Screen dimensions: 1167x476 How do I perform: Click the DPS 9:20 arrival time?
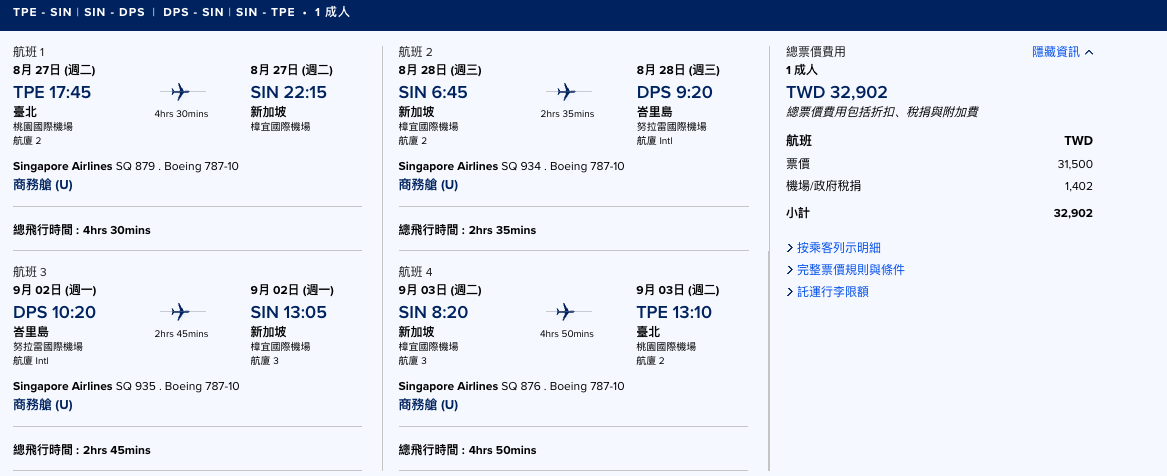(674, 92)
